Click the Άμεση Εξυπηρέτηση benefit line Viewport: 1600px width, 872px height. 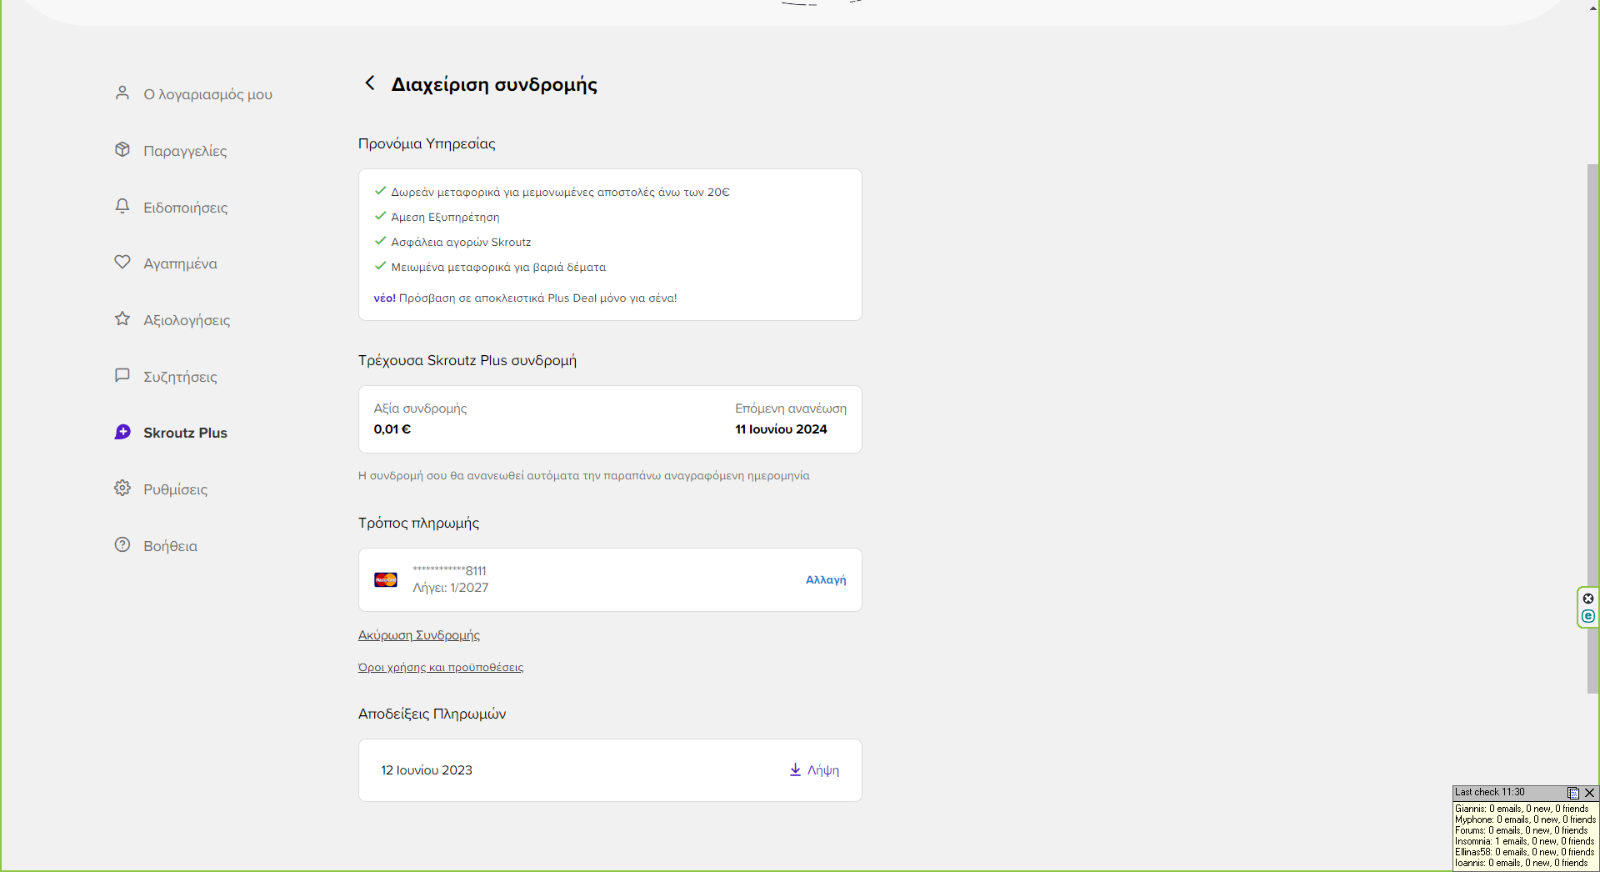click(445, 217)
